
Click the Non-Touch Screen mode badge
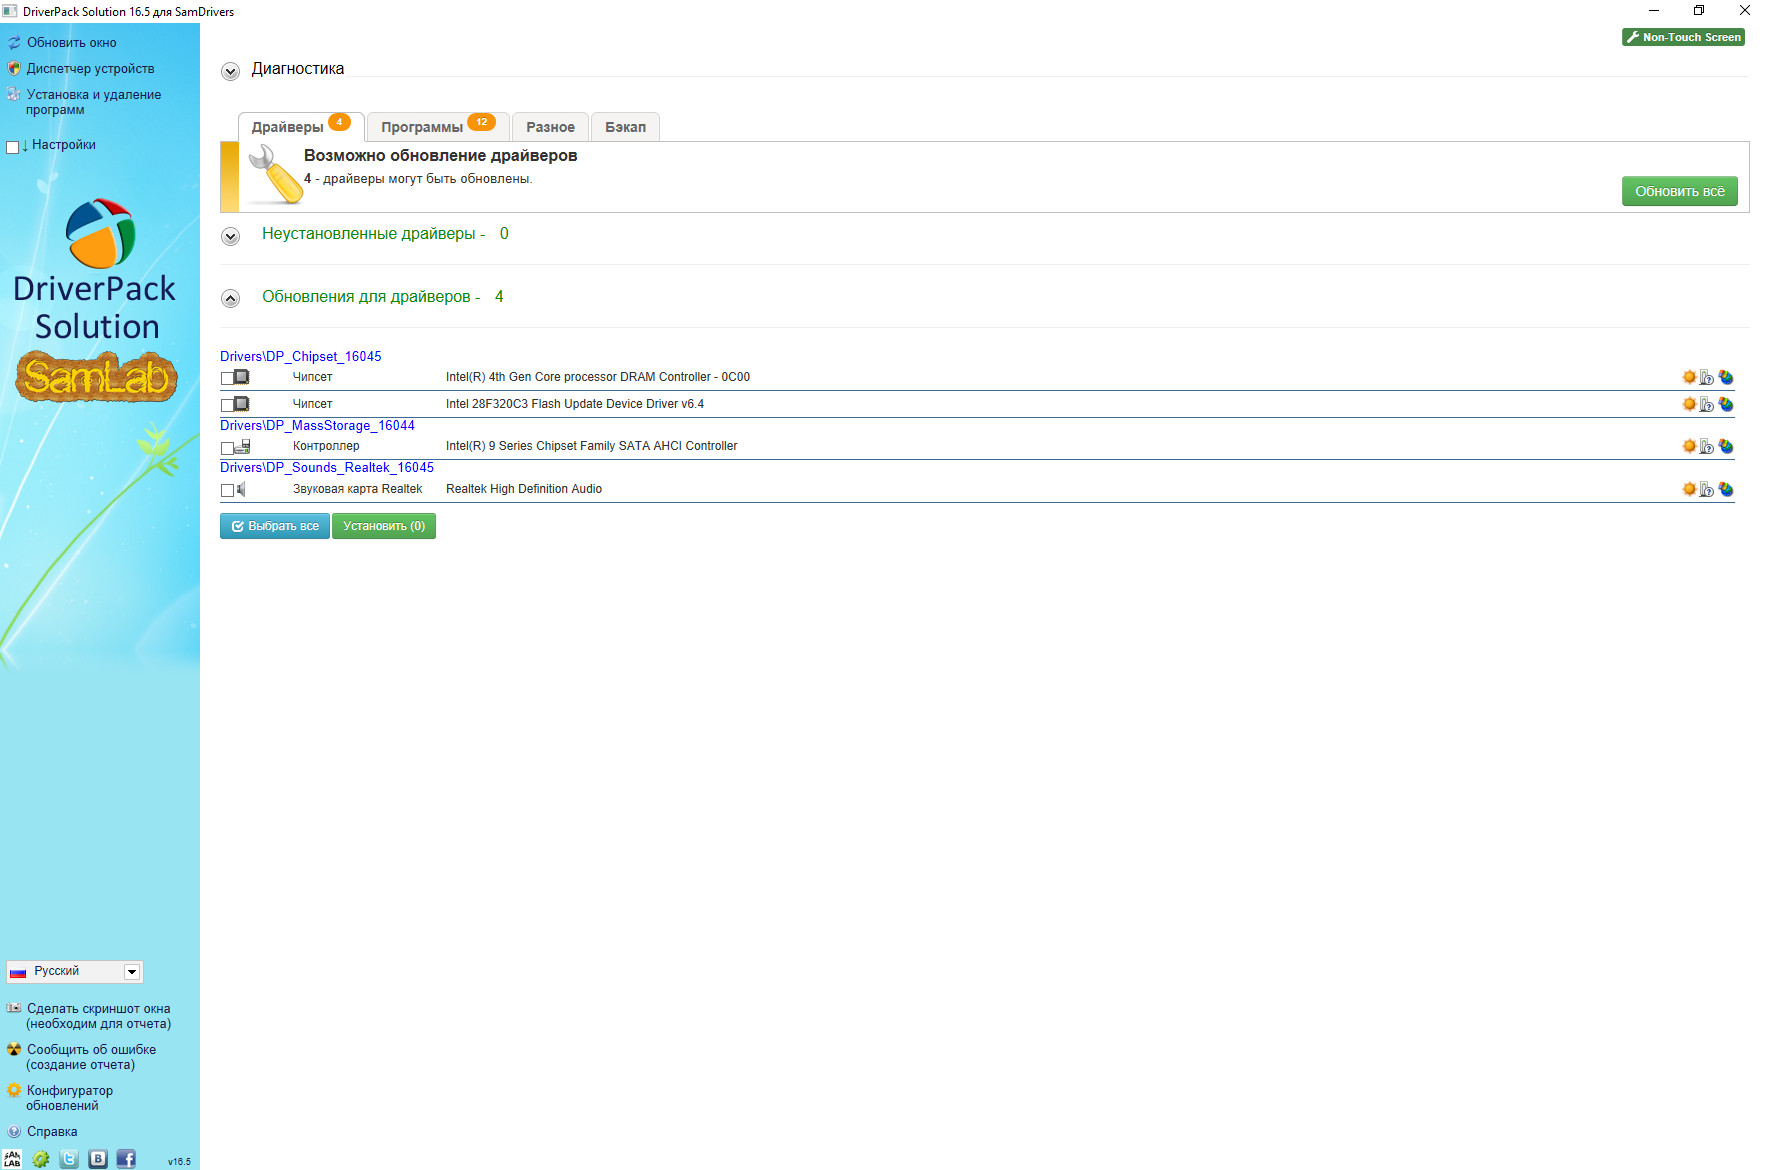click(x=1683, y=37)
